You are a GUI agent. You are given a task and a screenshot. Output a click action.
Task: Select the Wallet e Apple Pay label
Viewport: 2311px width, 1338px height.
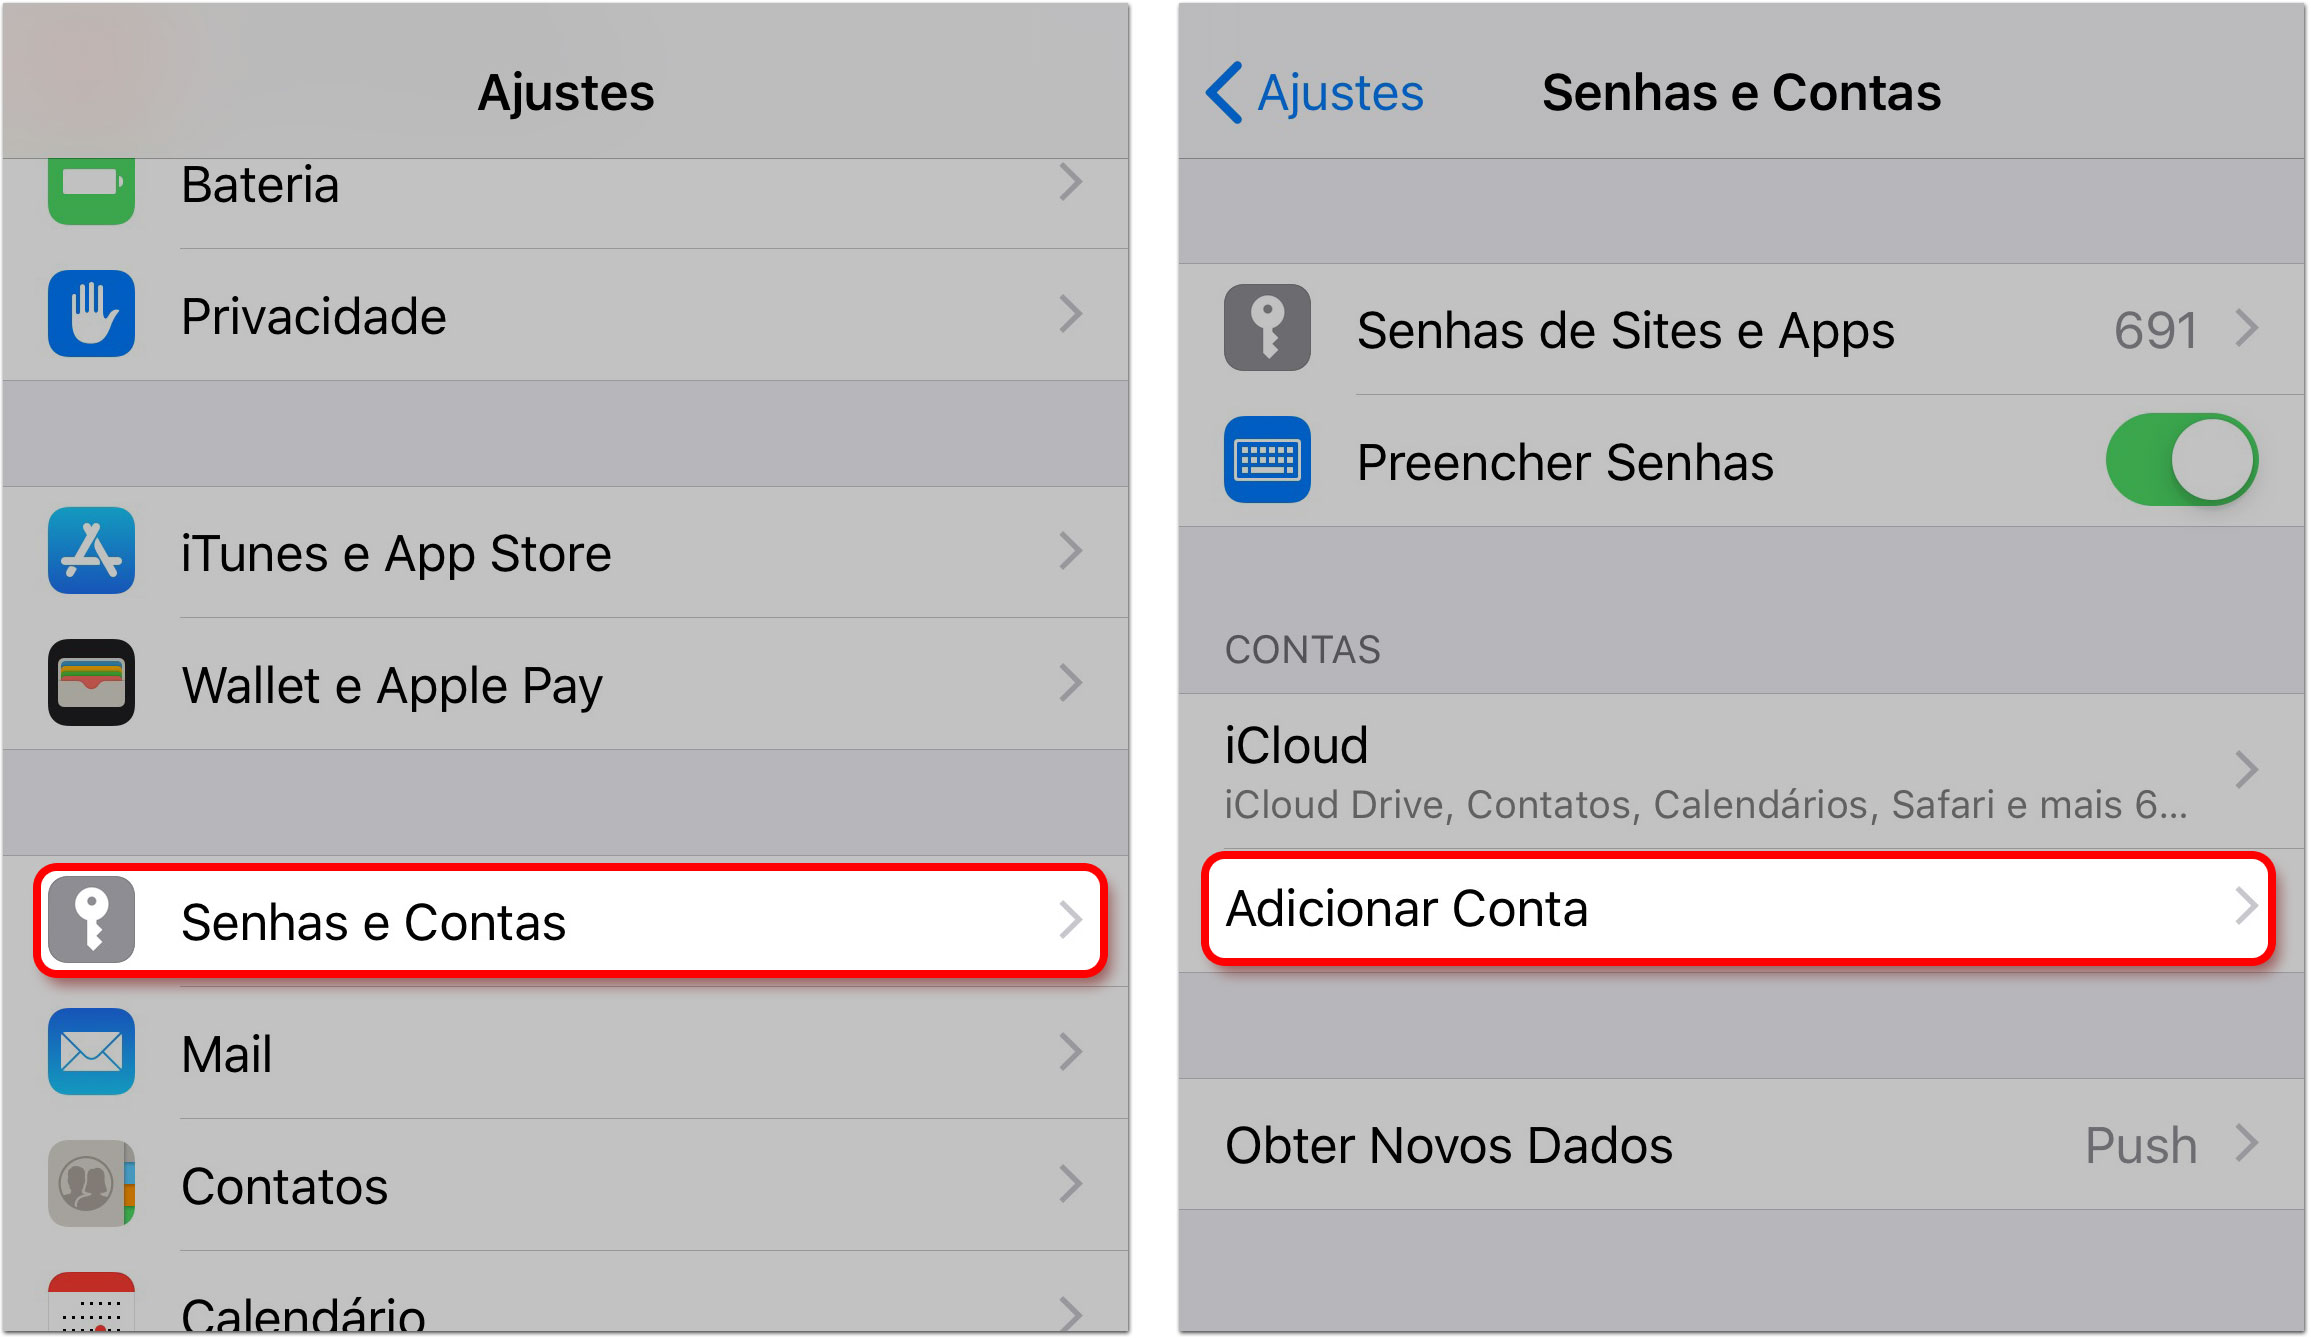[392, 686]
